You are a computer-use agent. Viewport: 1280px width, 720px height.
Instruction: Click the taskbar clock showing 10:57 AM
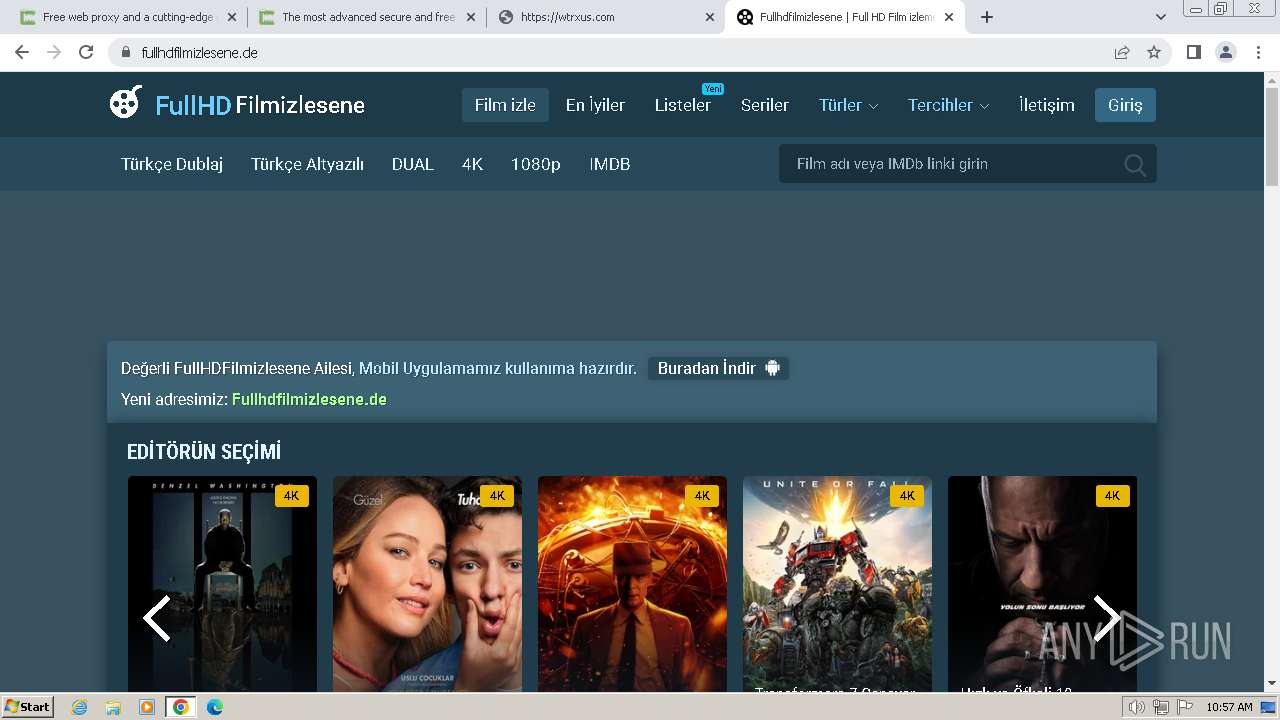point(1229,707)
